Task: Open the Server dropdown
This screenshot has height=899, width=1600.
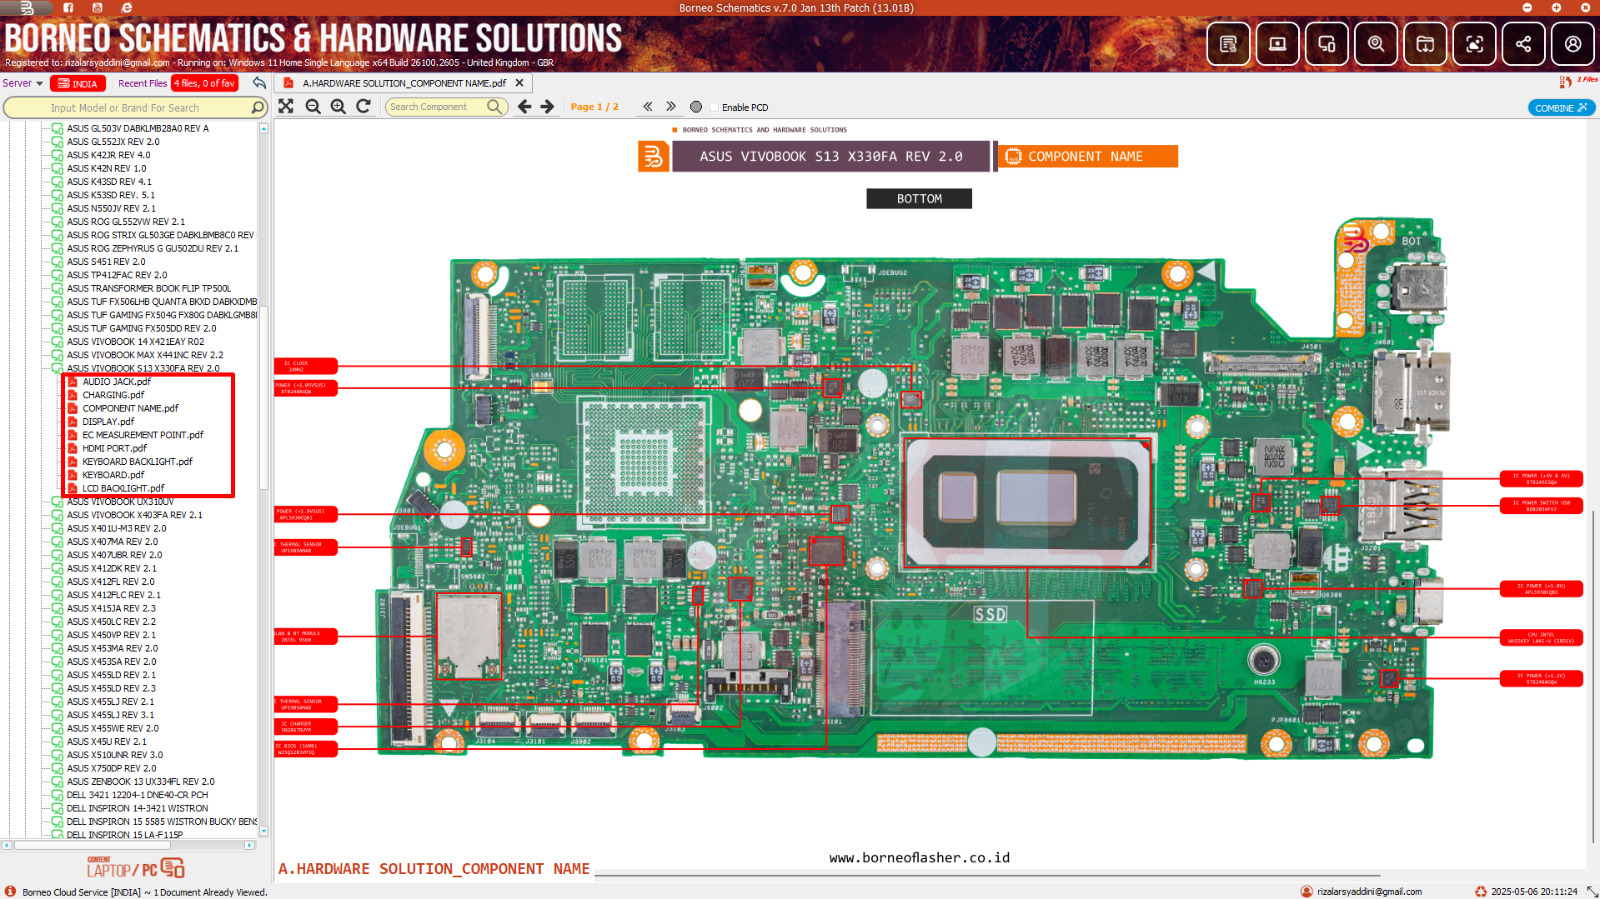Action: 22,83
